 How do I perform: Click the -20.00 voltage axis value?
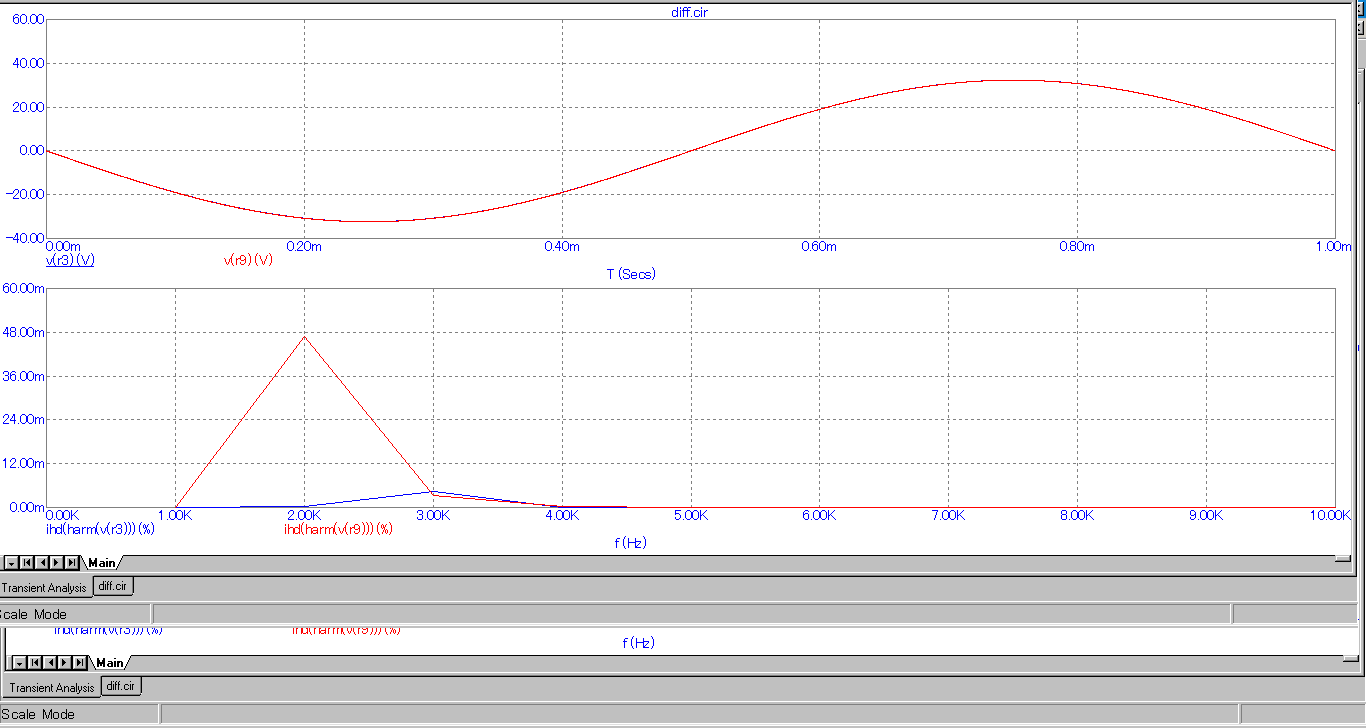coord(23,194)
